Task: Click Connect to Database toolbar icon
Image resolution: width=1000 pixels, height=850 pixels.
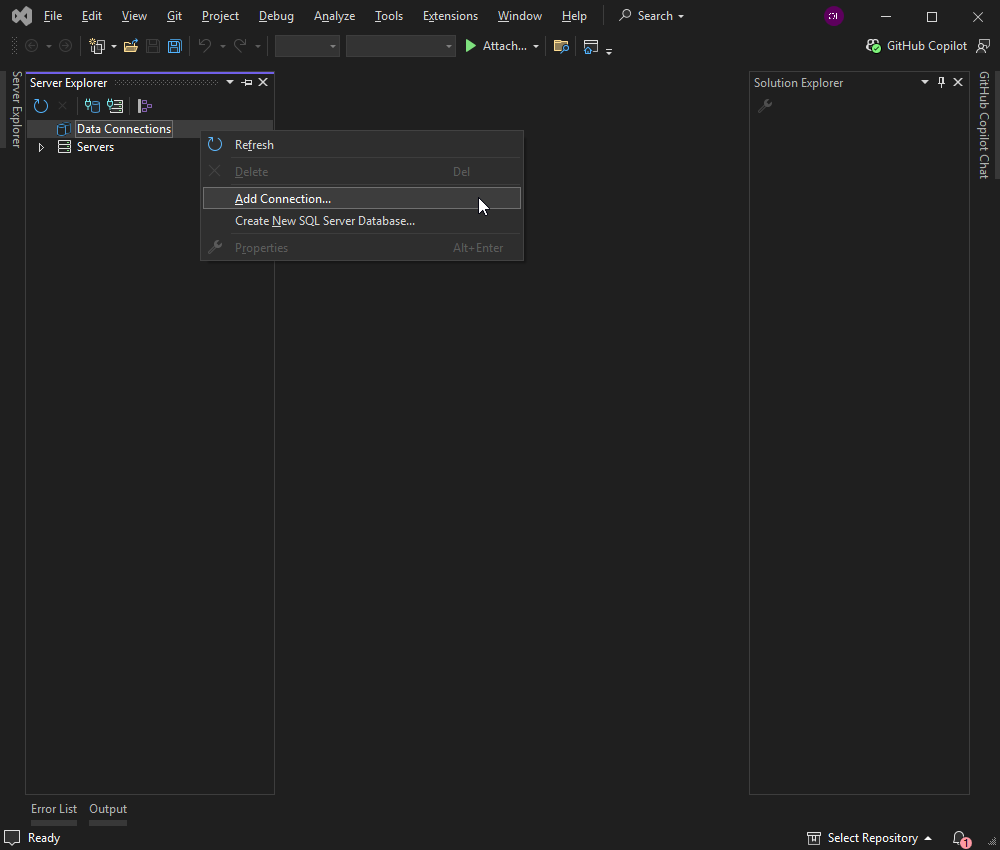Action: 92,106
